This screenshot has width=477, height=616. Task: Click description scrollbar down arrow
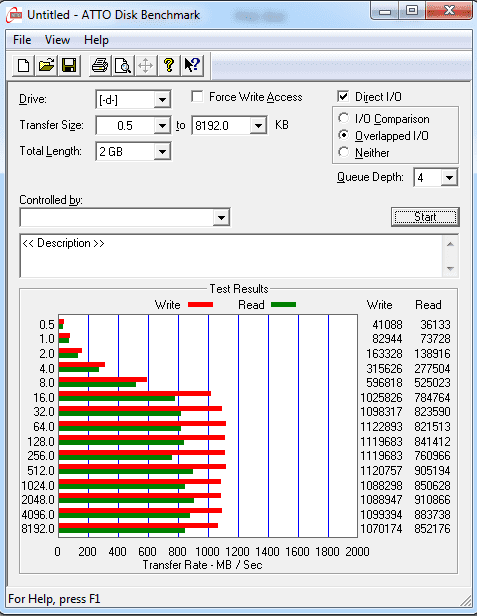tap(450, 269)
